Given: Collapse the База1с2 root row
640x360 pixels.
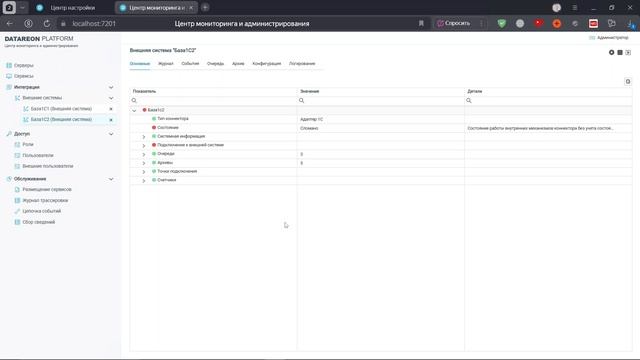Looking at the screenshot, I should (x=134, y=110).
